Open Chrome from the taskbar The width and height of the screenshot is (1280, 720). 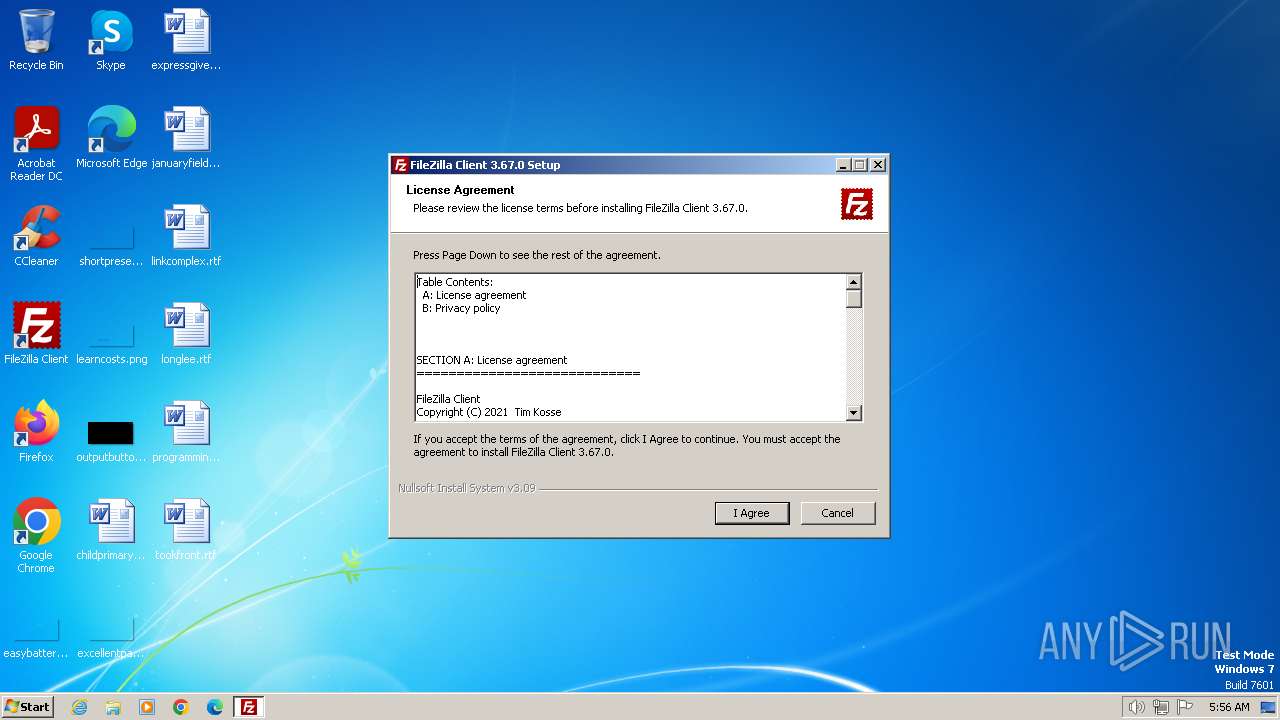(x=181, y=707)
